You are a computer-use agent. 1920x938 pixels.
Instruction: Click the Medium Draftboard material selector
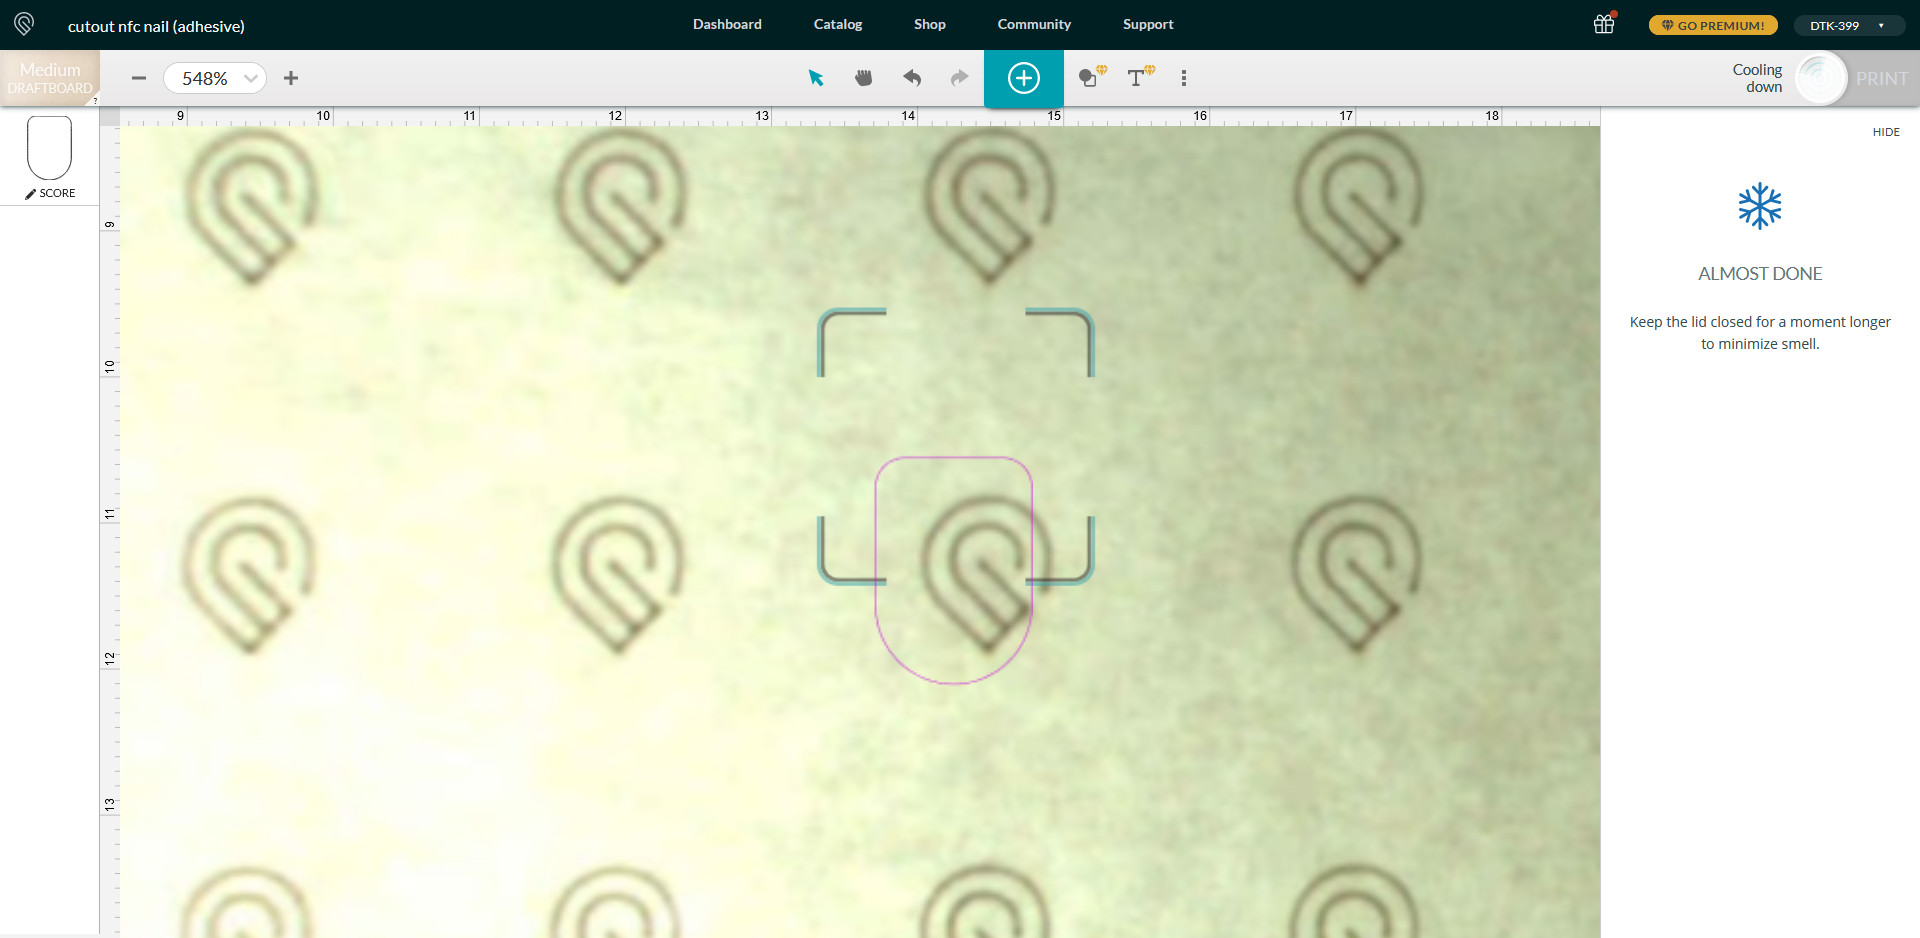pyautogui.click(x=50, y=78)
